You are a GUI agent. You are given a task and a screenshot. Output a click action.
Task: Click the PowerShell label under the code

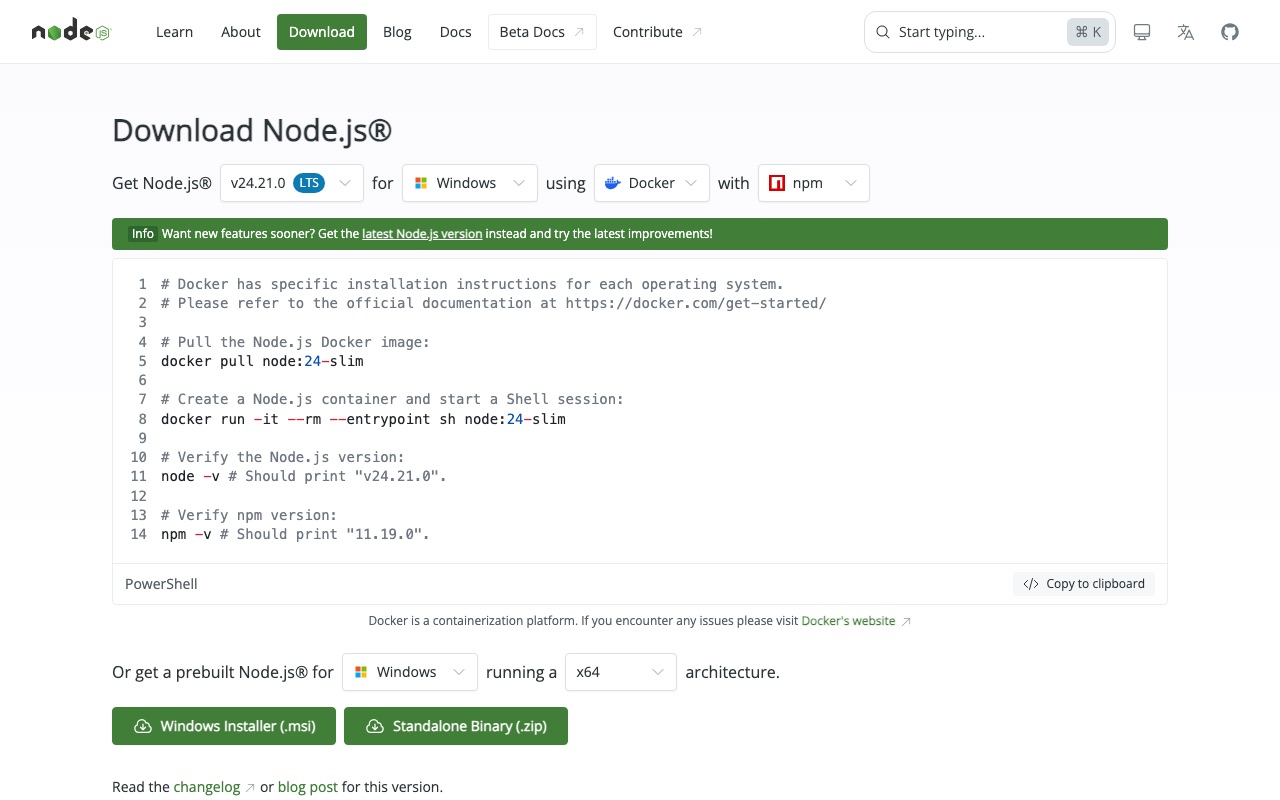161,584
